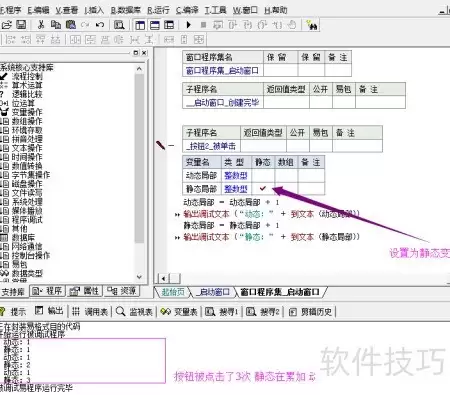Click the Copy icon in toolbar
Image resolution: width=450 pixels, height=395 pixels.
coord(55,25)
